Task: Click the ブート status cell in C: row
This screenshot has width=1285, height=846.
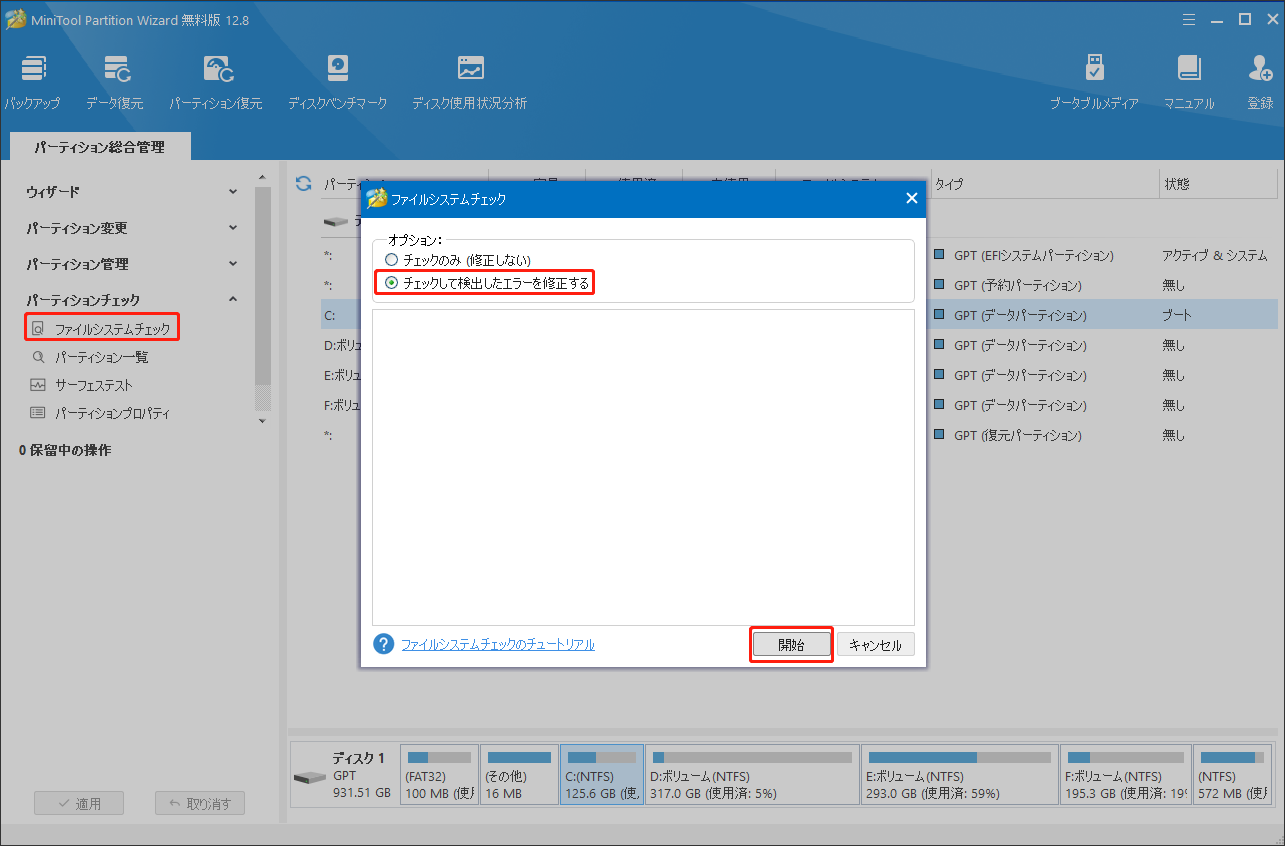Action: pyautogui.click(x=1176, y=316)
